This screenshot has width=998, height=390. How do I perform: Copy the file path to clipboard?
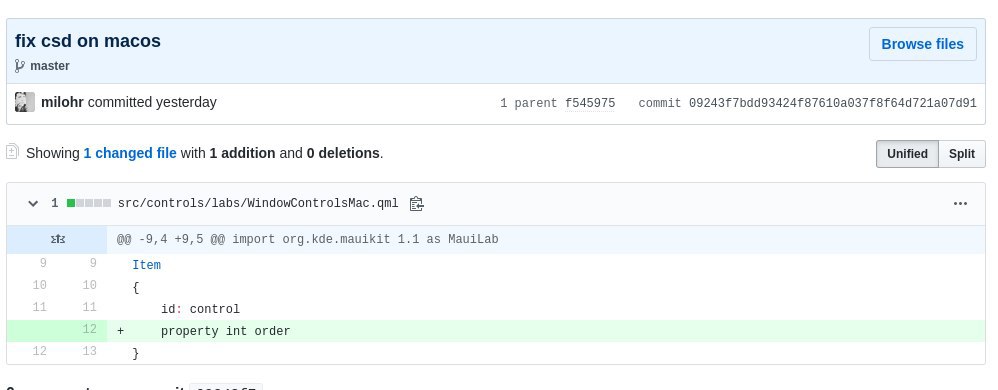tap(416, 204)
